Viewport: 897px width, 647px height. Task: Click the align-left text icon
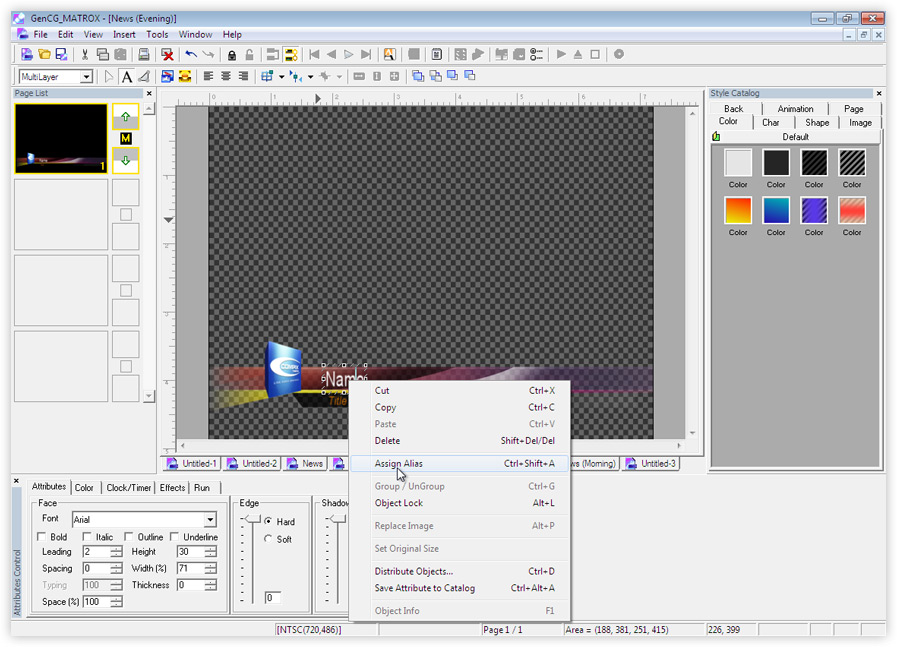click(x=209, y=75)
